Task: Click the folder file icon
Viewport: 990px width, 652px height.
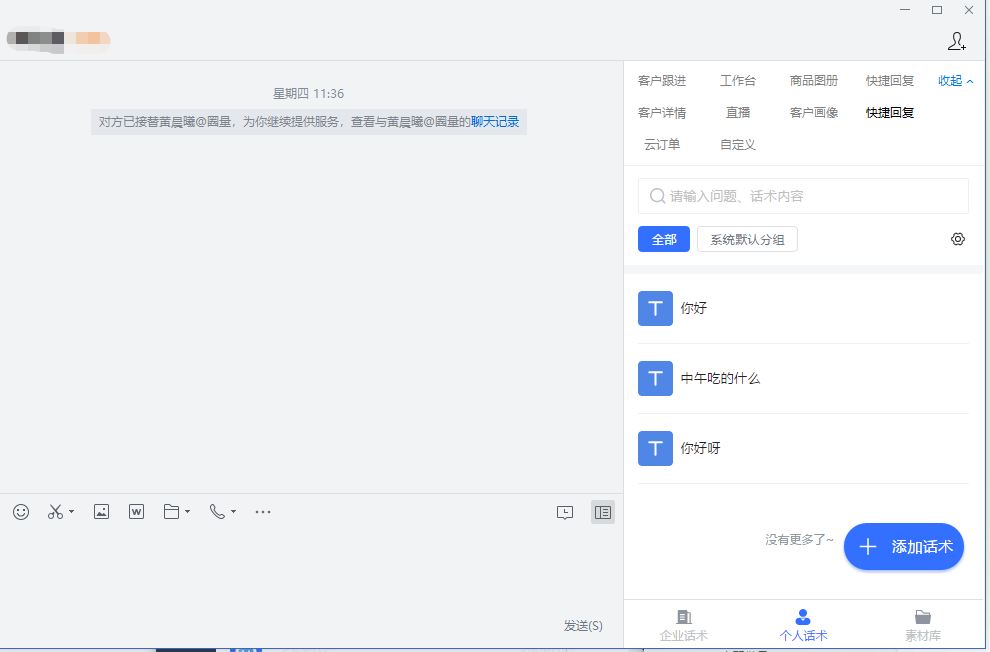Action: coord(172,512)
